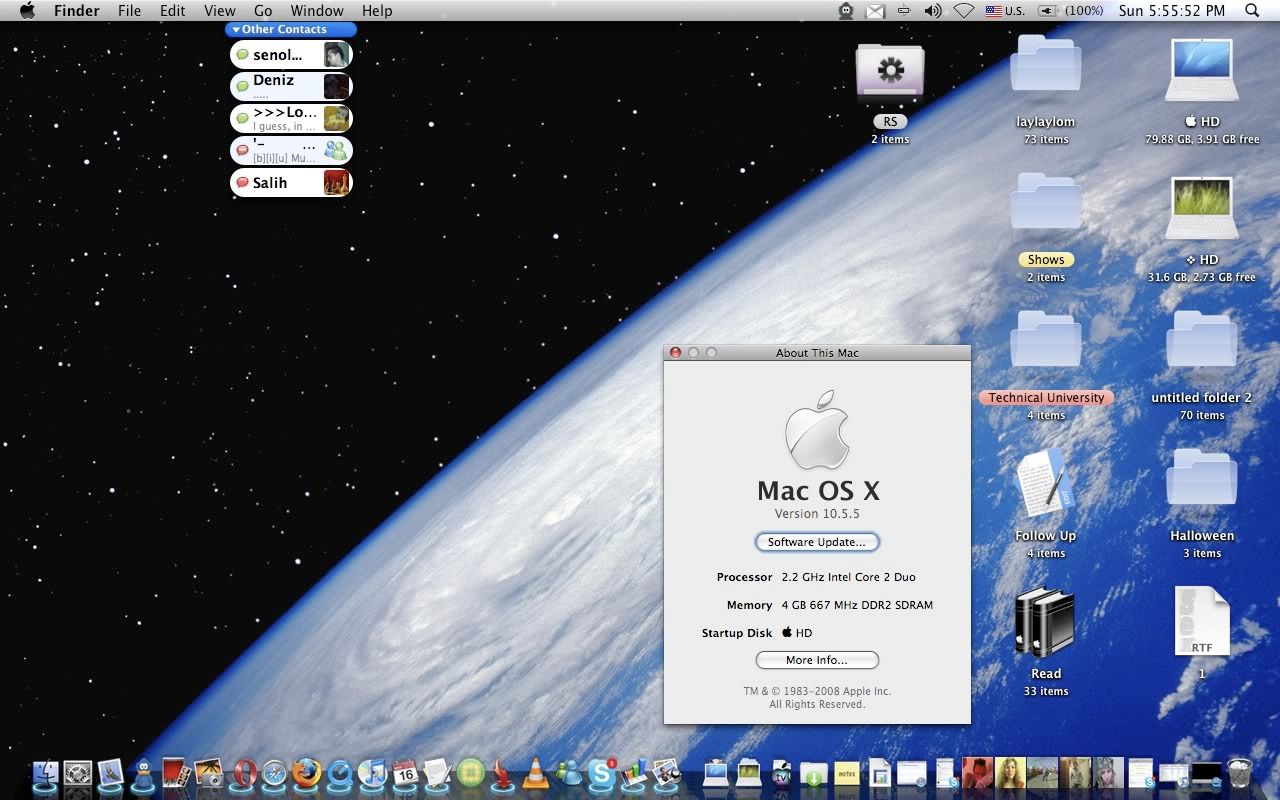
Task: Restore the minimized blonde woman photo
Action: [1009, 773]
